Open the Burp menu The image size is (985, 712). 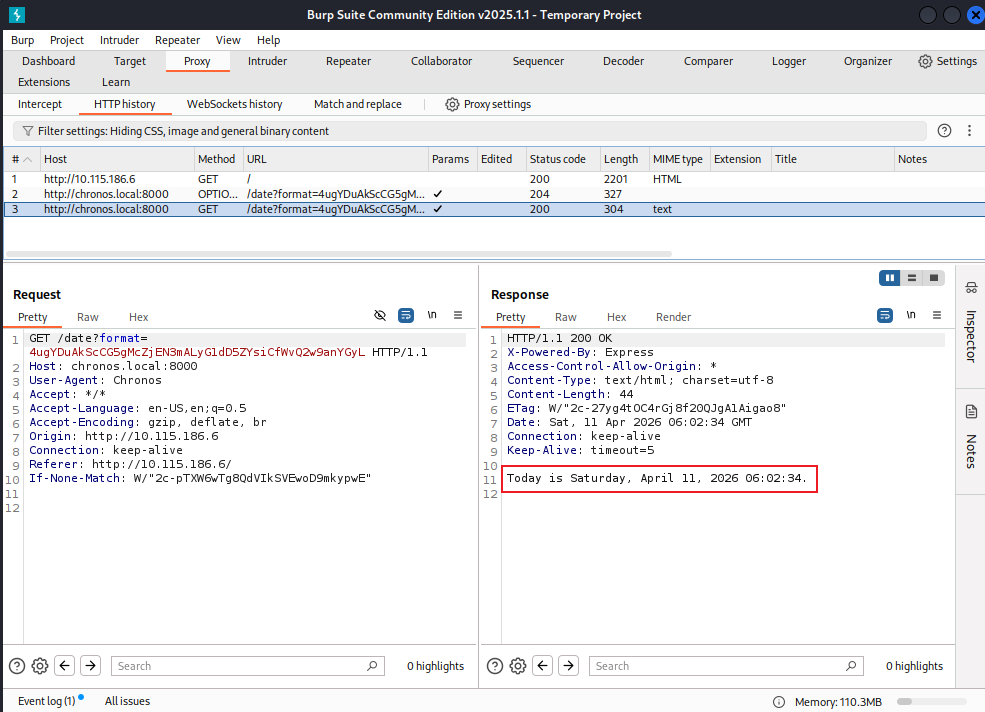[23, 40]
